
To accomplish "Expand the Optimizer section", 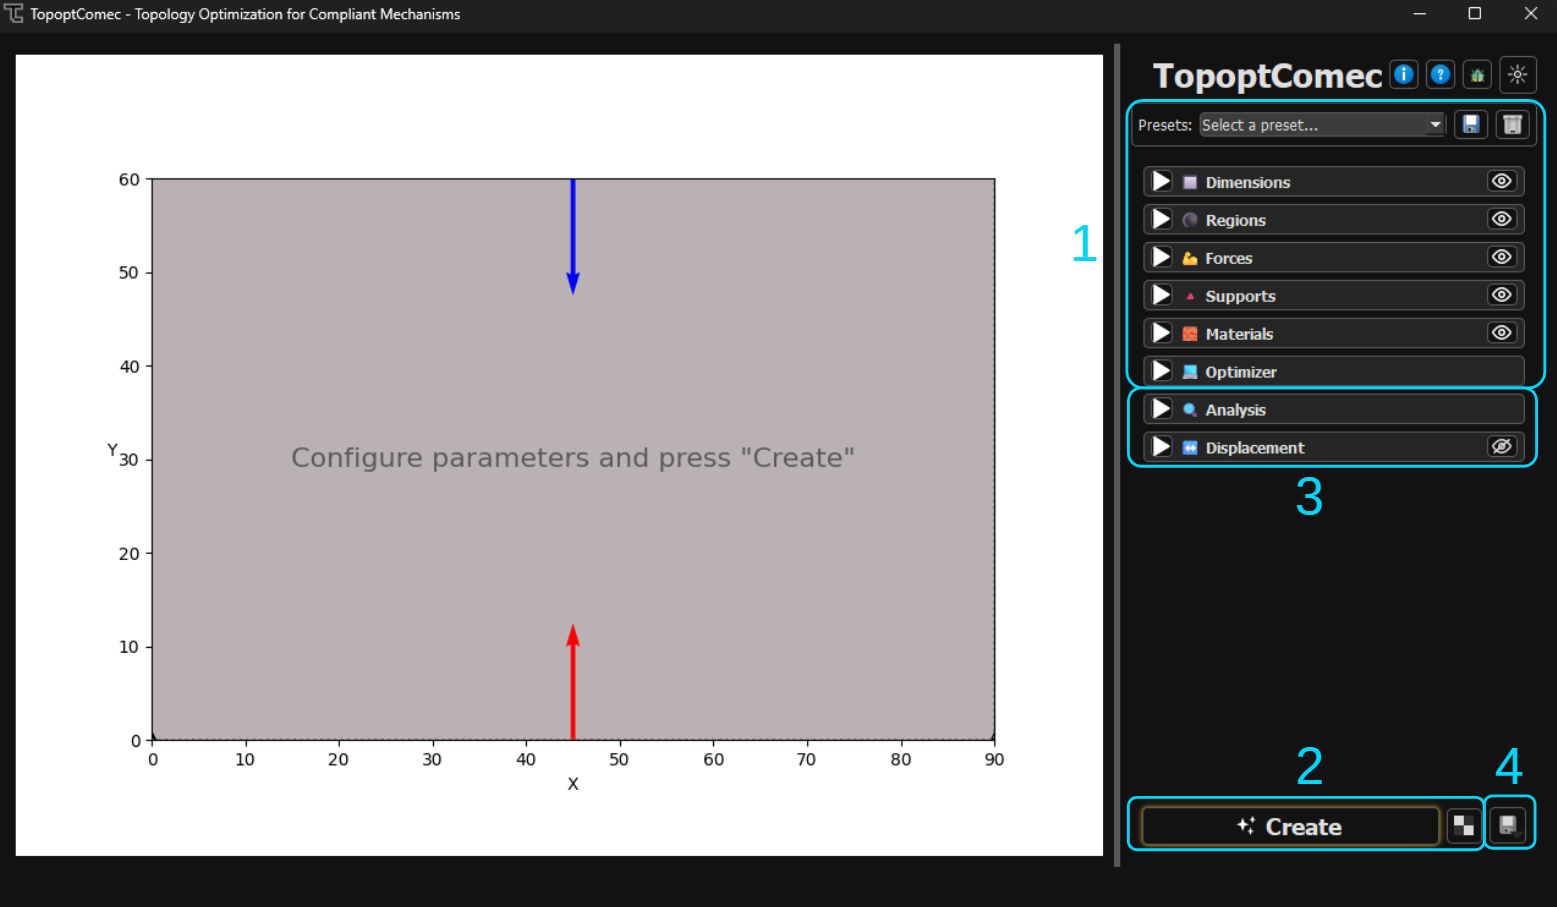I will point(1160,370).
